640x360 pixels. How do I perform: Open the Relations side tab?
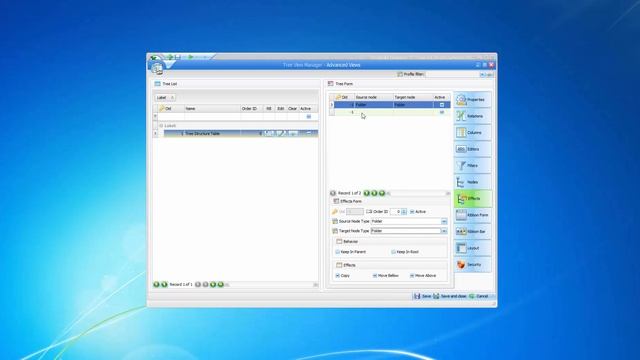coord(473,116)
